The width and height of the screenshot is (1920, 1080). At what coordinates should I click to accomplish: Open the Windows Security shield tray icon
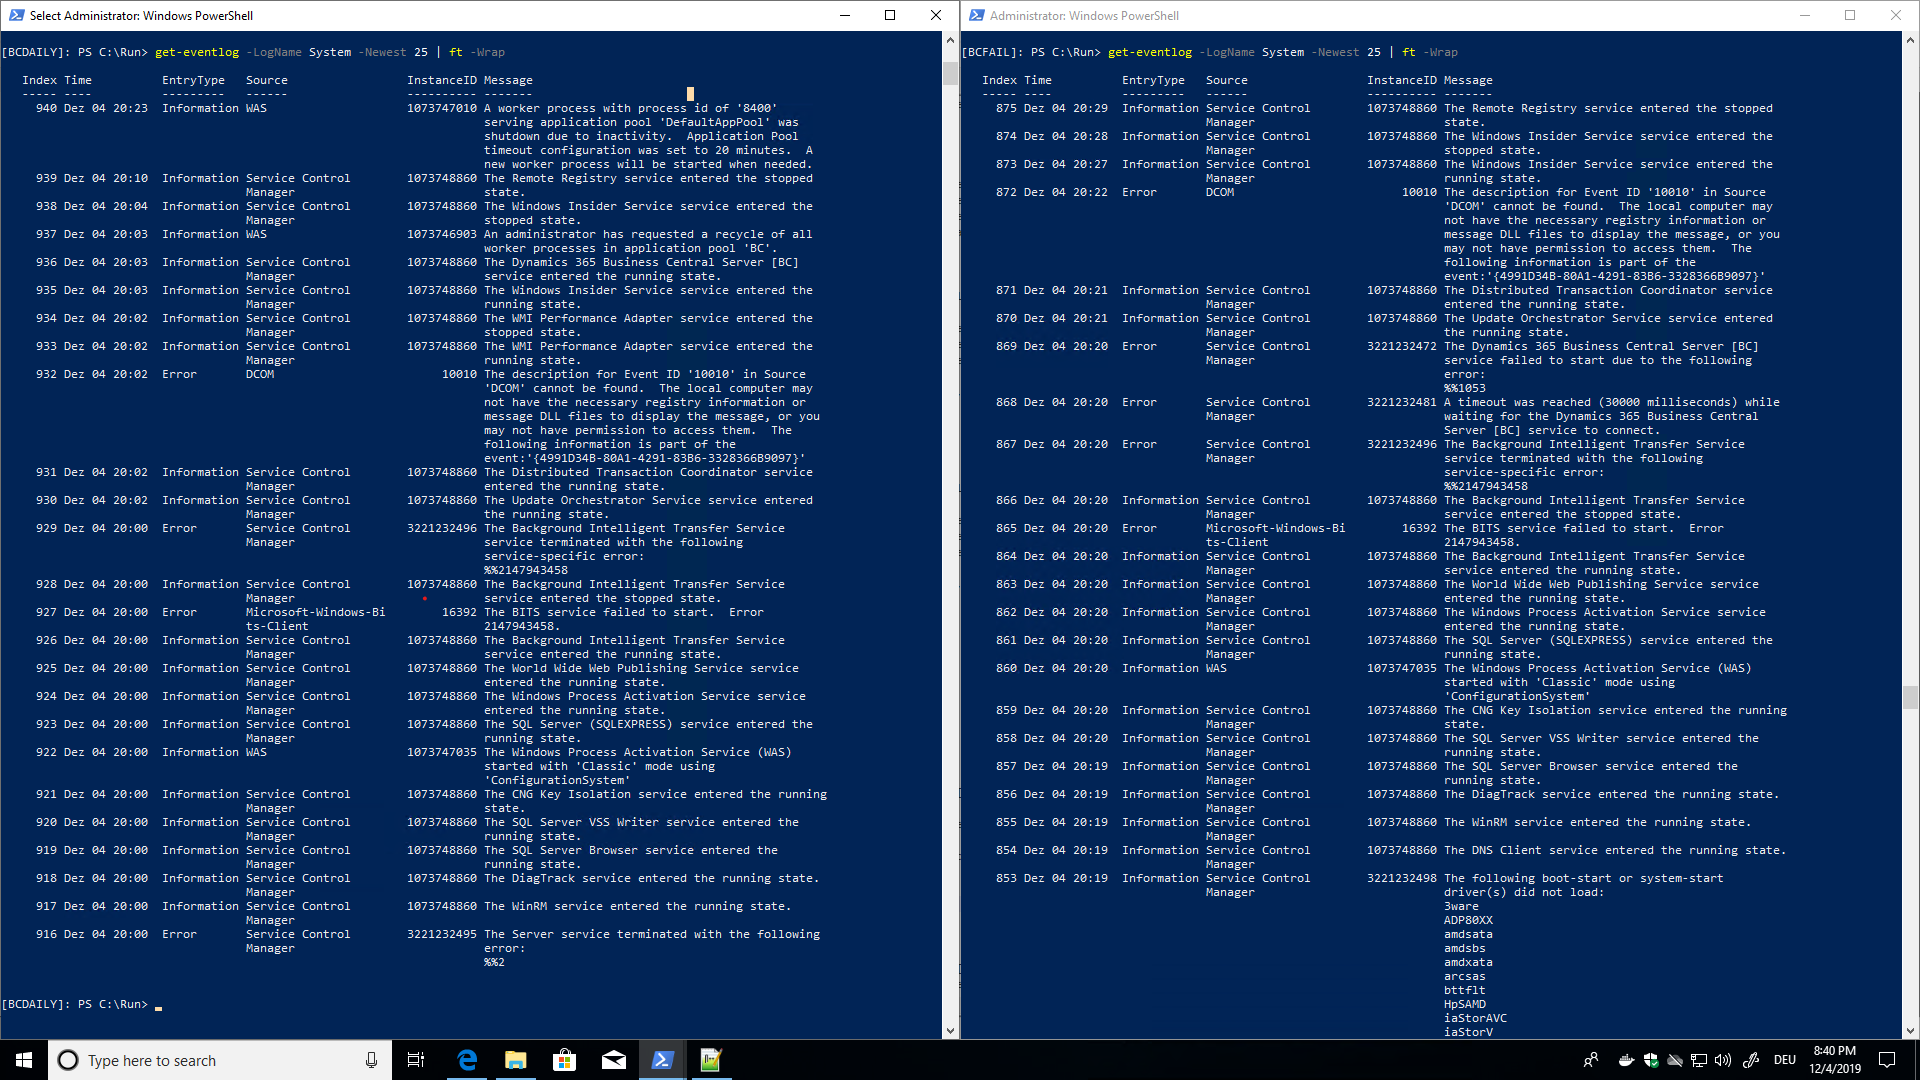coord(1651,1060)
